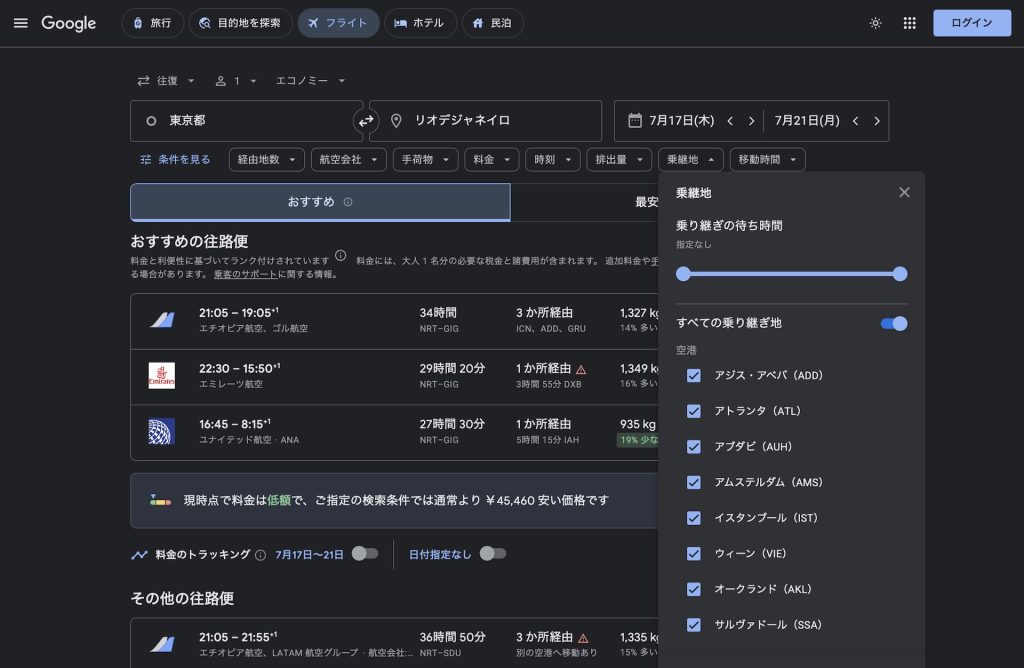Image resolution: width=1024 pixels, height=668 pixels.
Task: Open the エコノミー cabin class dropdown
Action: tap(310, 81)
